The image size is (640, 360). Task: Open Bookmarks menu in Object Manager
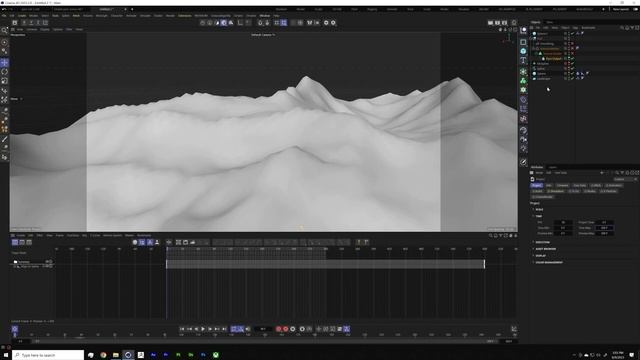[x=588, y=28]
